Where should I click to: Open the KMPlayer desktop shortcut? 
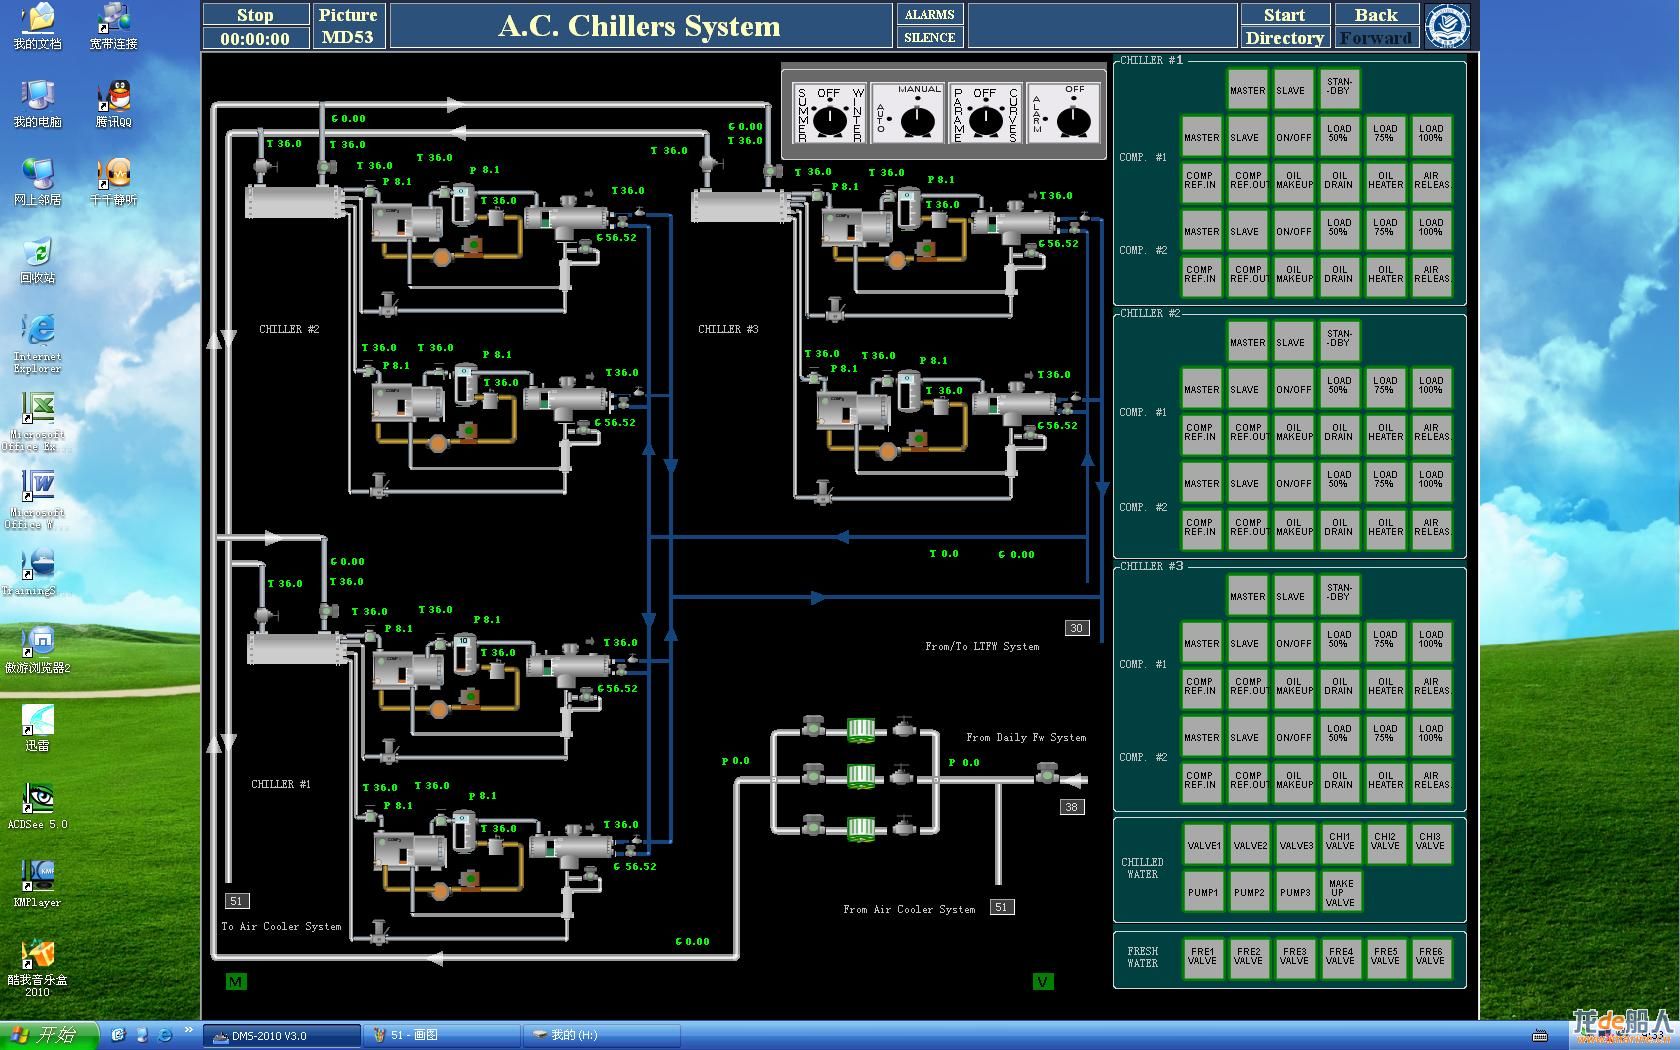[x=37, y=884]
